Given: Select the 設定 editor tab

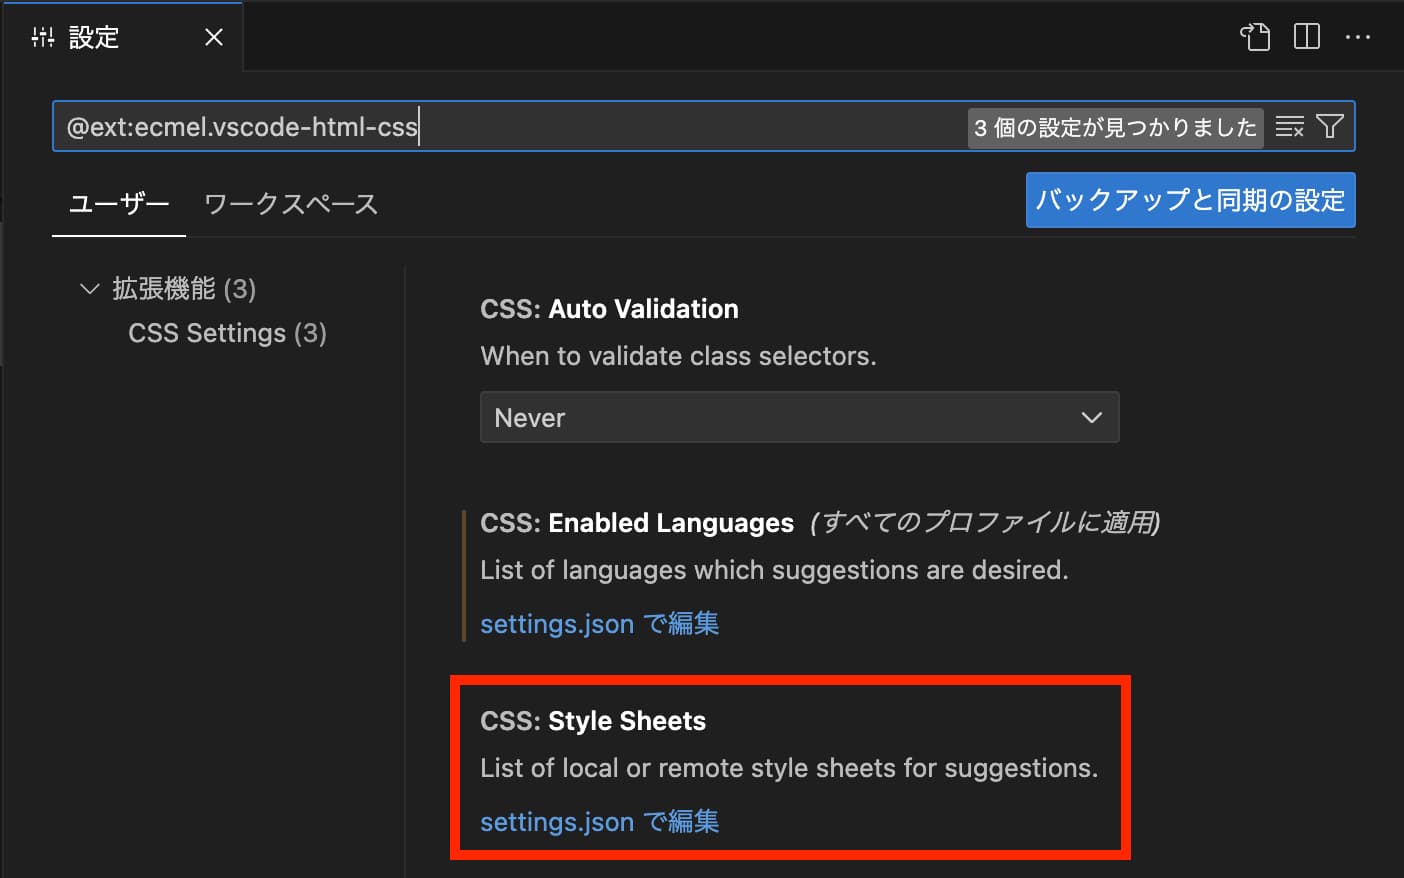Looking at the screenshot, I should click(94, 38).
